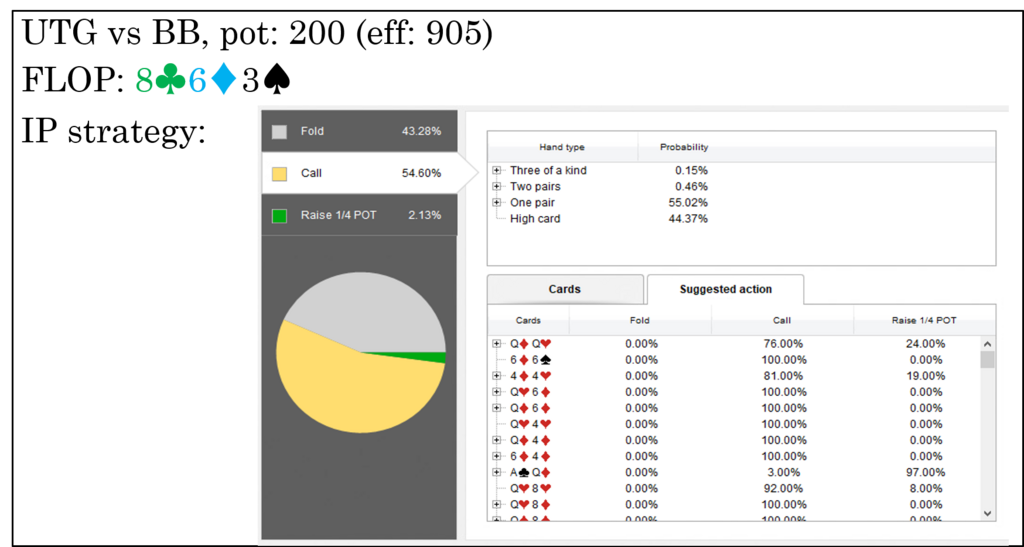Sort by the Probability column header
The image size is (1024, 547).
(x=684, y=147)
